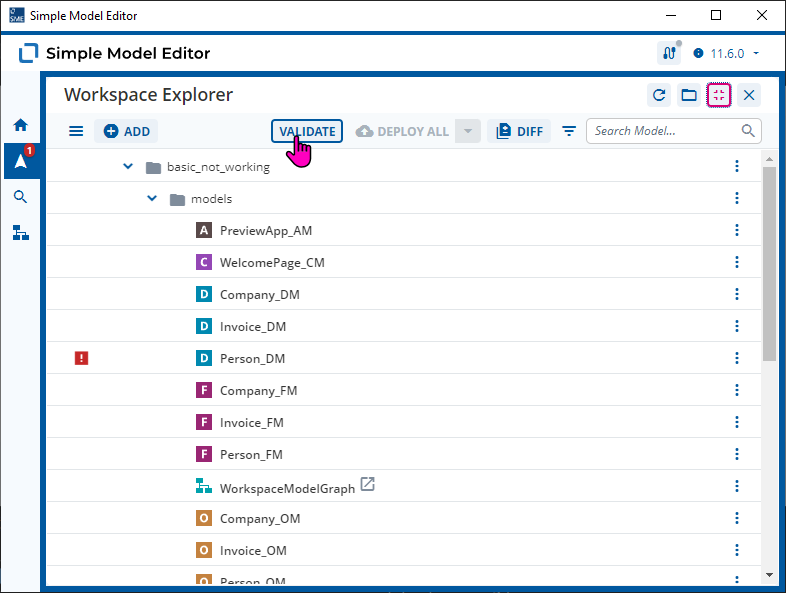Select the navigation arrow sidebar icon with badge

click(22, 161)
